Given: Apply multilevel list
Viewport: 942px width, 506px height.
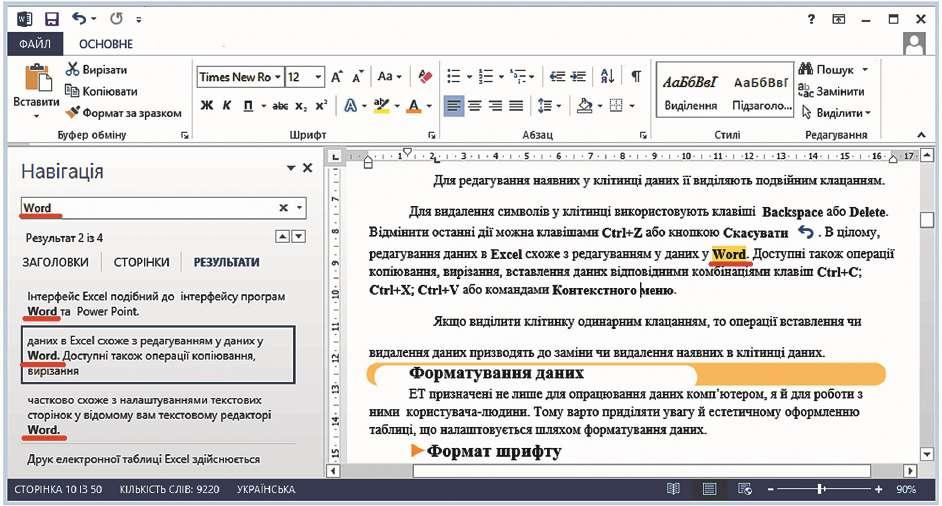Looking at the screenshot, I should [x=517, y=76].
